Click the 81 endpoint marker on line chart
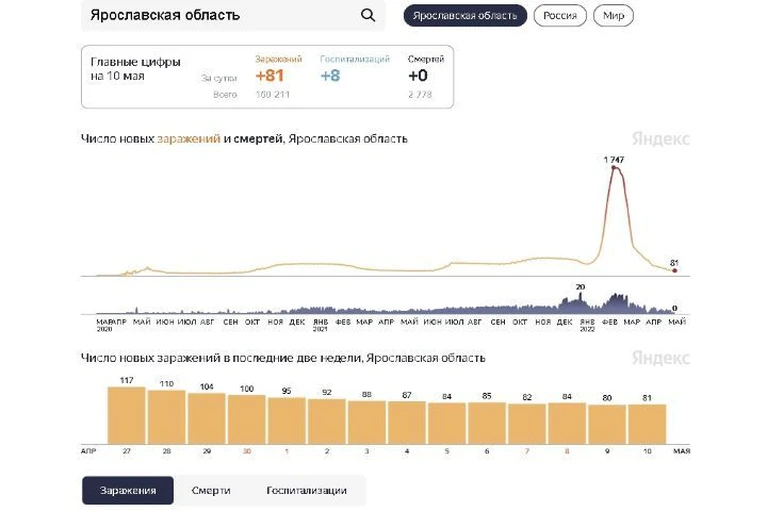 tap(675, 270)
